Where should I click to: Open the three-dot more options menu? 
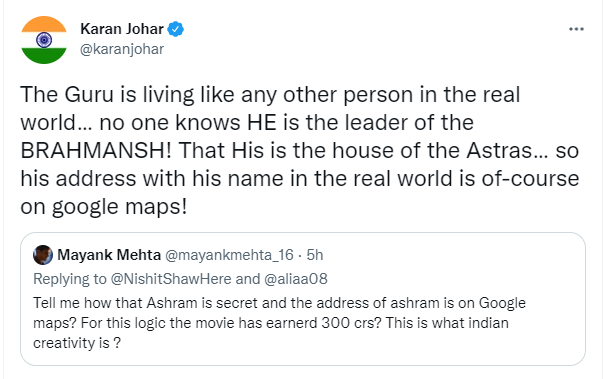tap(576, 29)
